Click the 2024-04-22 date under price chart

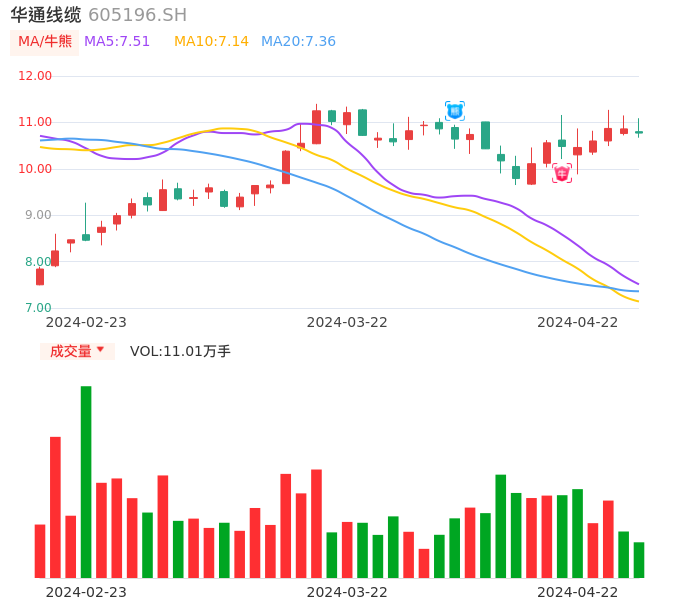click(x=578, y=323)
